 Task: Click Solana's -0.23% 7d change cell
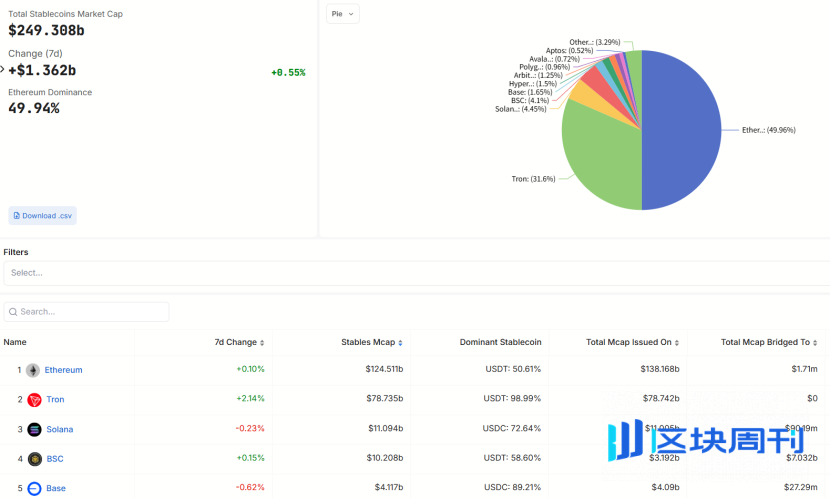click(x=250, y=428)
